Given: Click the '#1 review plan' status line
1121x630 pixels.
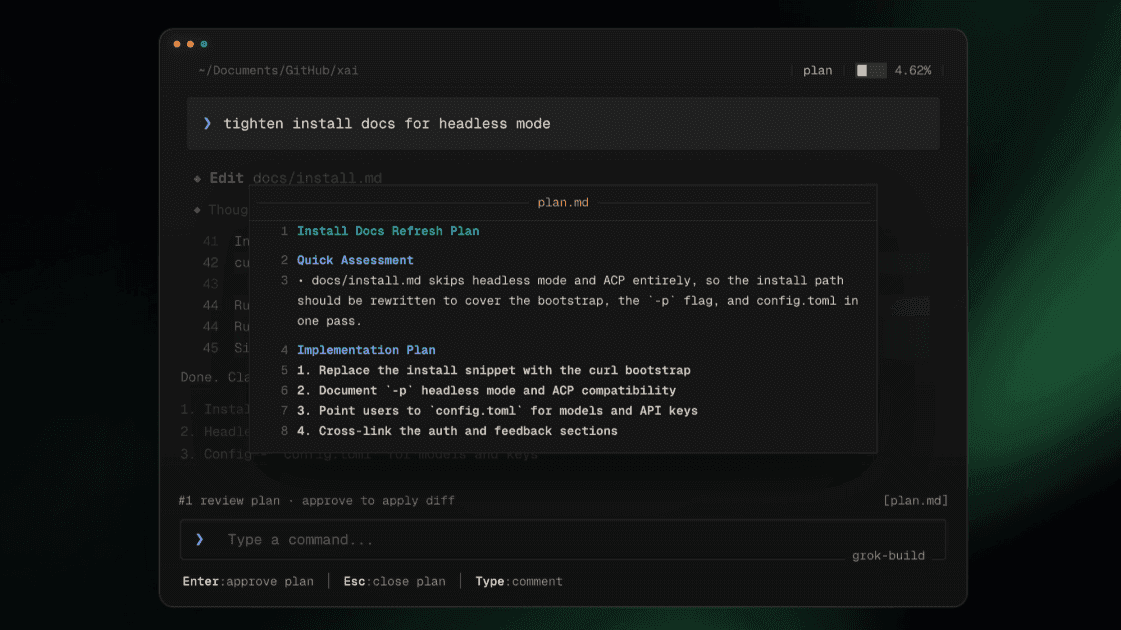Looking at the screenshot, I should [x=317, y=501].
